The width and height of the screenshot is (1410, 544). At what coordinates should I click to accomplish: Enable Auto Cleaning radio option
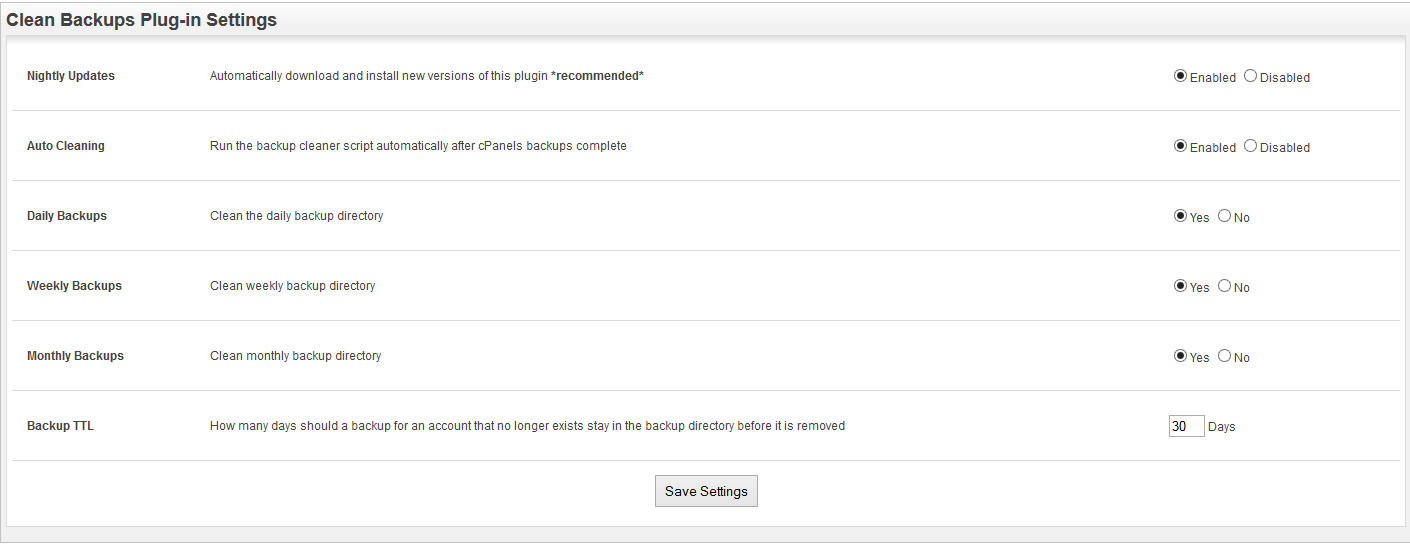tap(1180, 146)
